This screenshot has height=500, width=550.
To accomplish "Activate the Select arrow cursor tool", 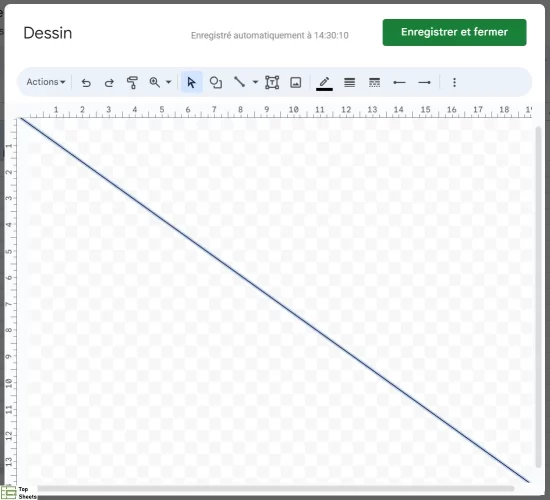I will point(192,82).
